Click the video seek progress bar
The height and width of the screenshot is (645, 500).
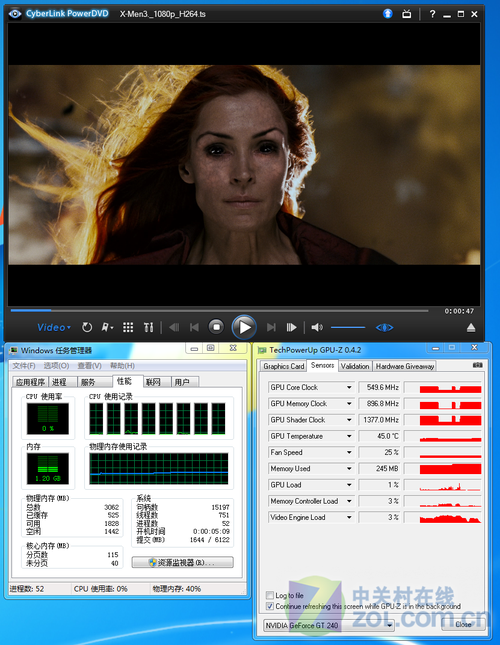[x=220, y=311]
